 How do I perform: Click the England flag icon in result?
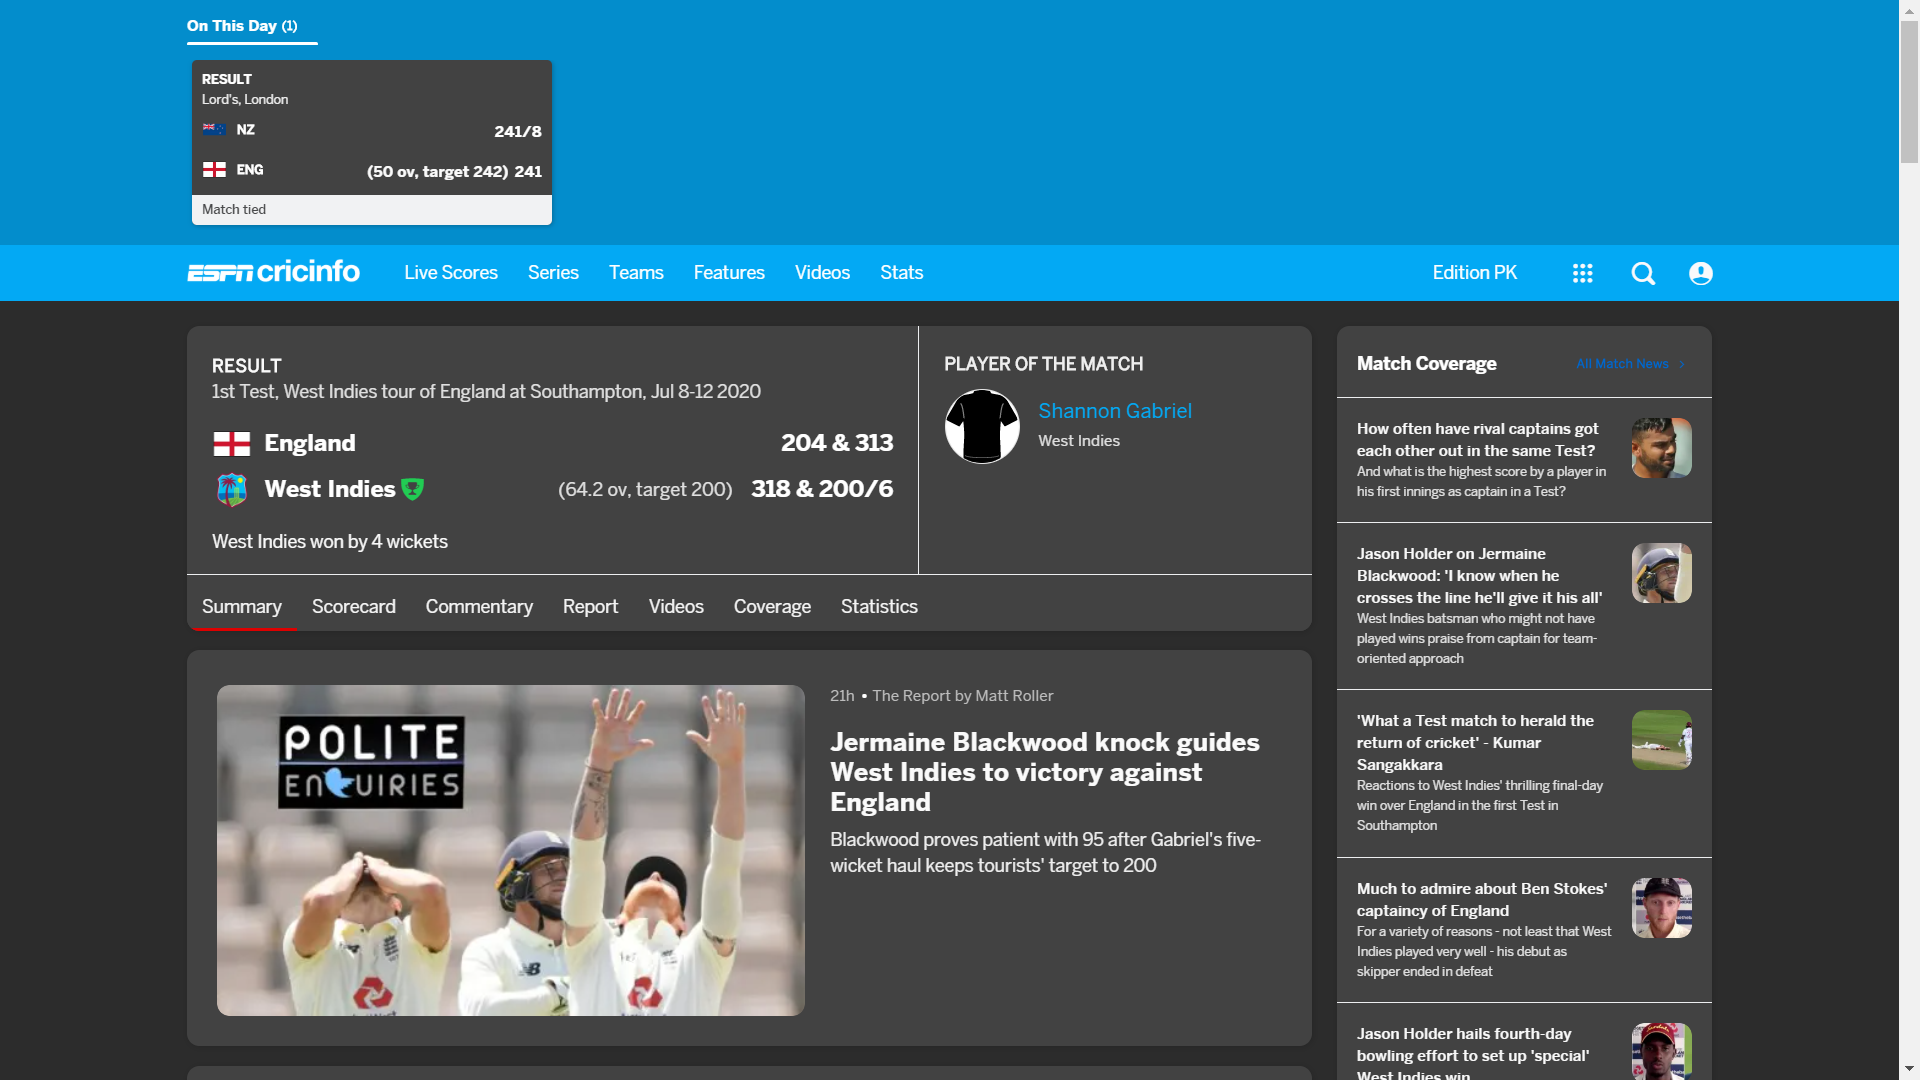232,443
